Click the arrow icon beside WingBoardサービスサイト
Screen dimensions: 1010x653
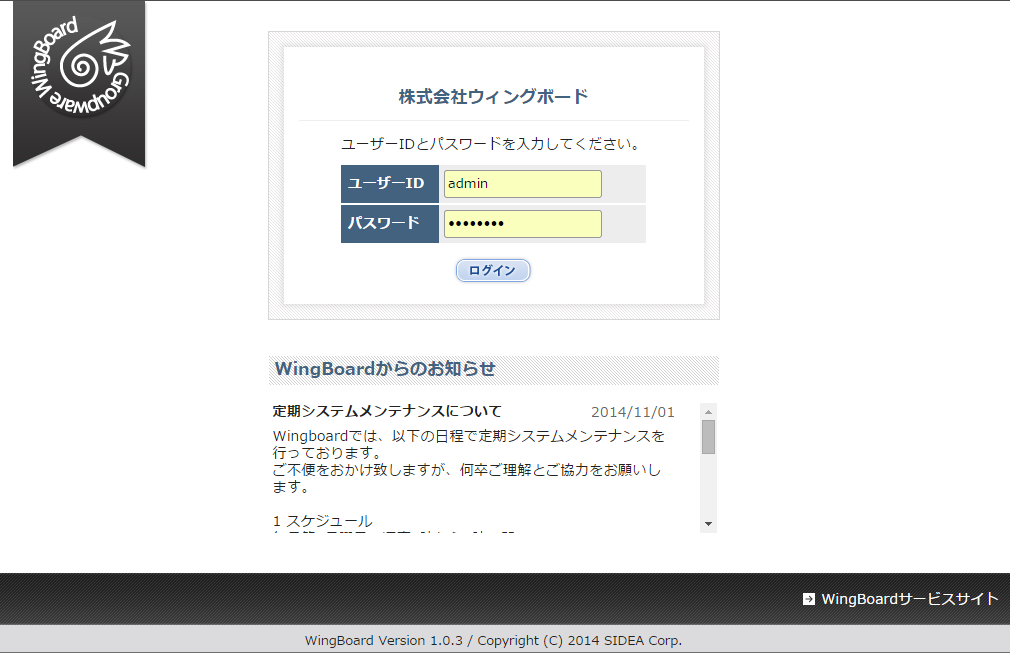pos(808,599)
